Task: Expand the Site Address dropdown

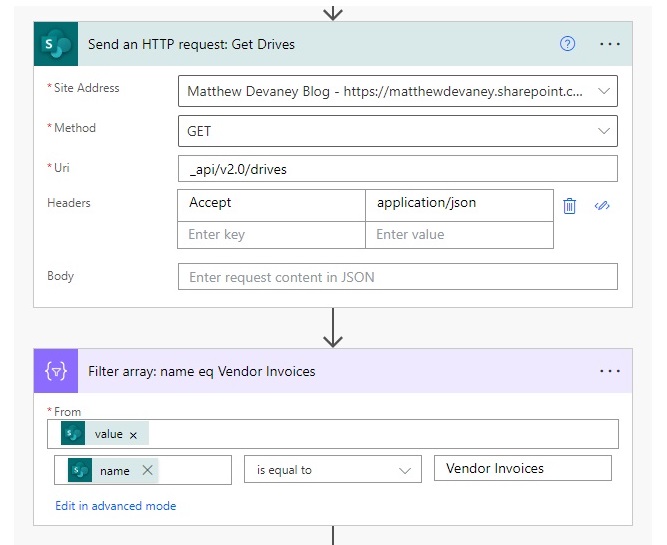Action: [603, 91]
